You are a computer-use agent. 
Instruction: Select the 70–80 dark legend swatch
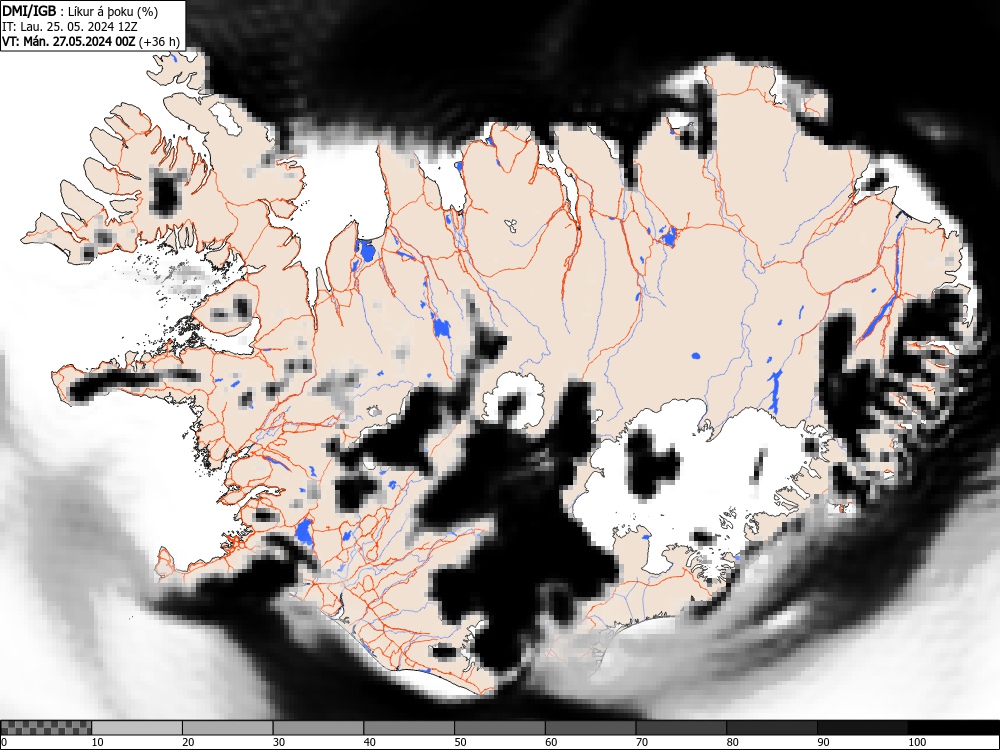(681, 728)
